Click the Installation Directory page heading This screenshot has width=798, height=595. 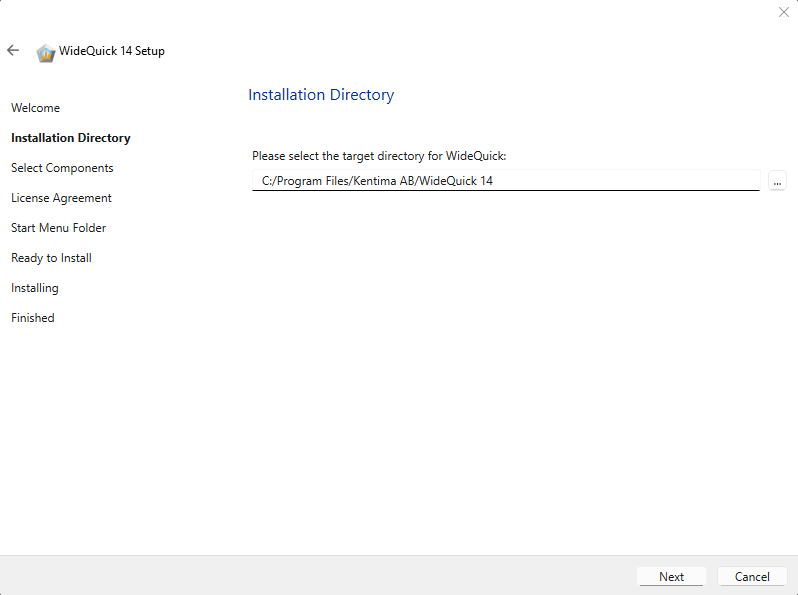click(x=321, y=95)
